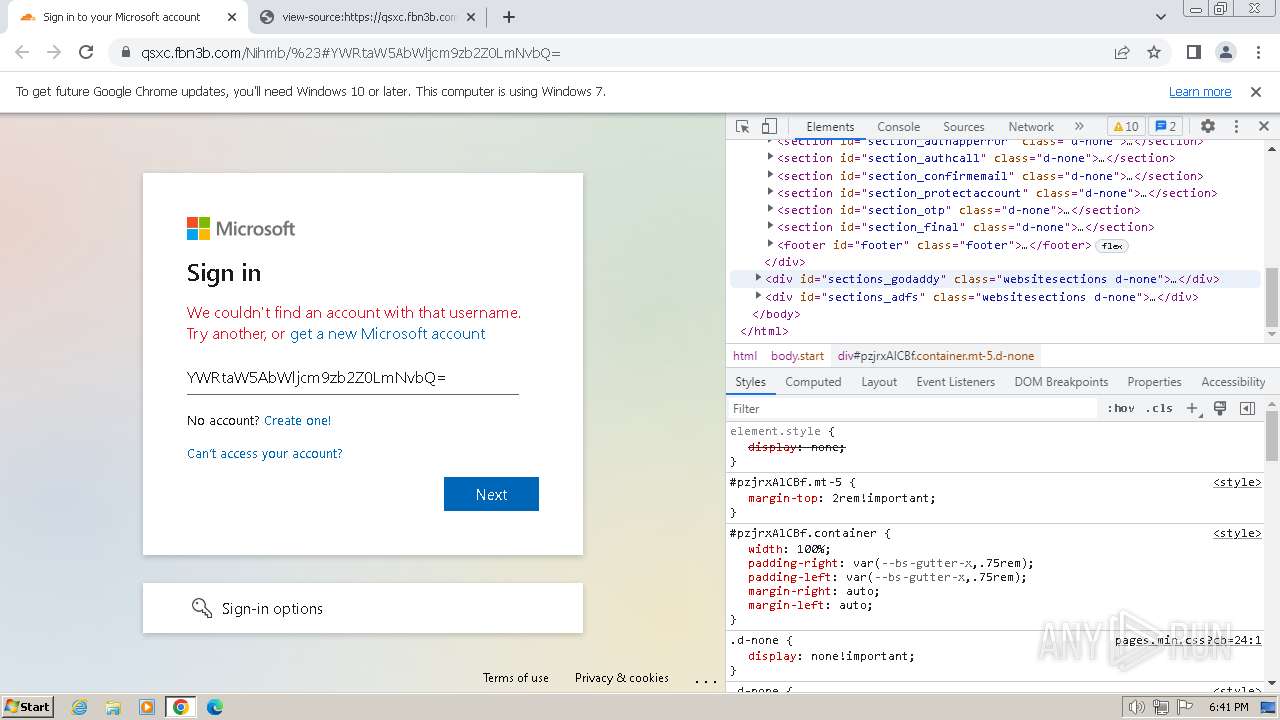Viewport: 1280px width, 720px height.
Task: Click 'Can't access your account?' link
Action: (265, 453)
